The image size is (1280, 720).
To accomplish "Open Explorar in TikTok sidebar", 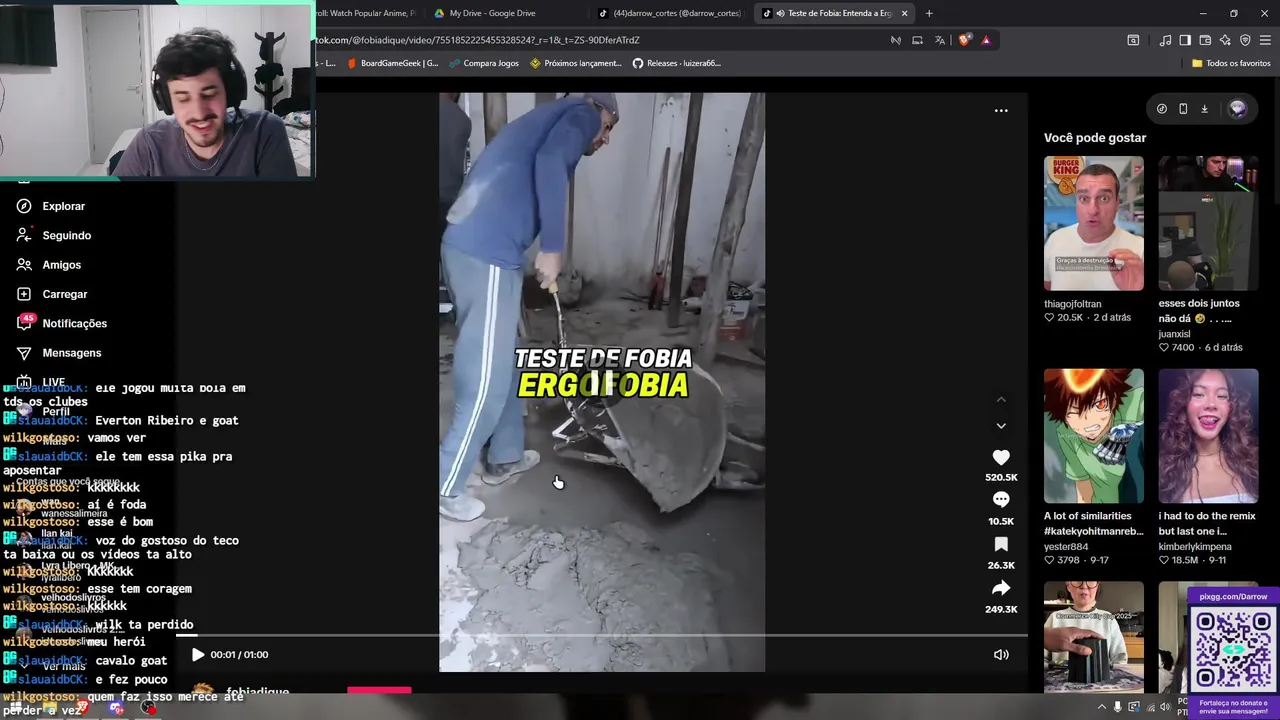I will point(64,206).
